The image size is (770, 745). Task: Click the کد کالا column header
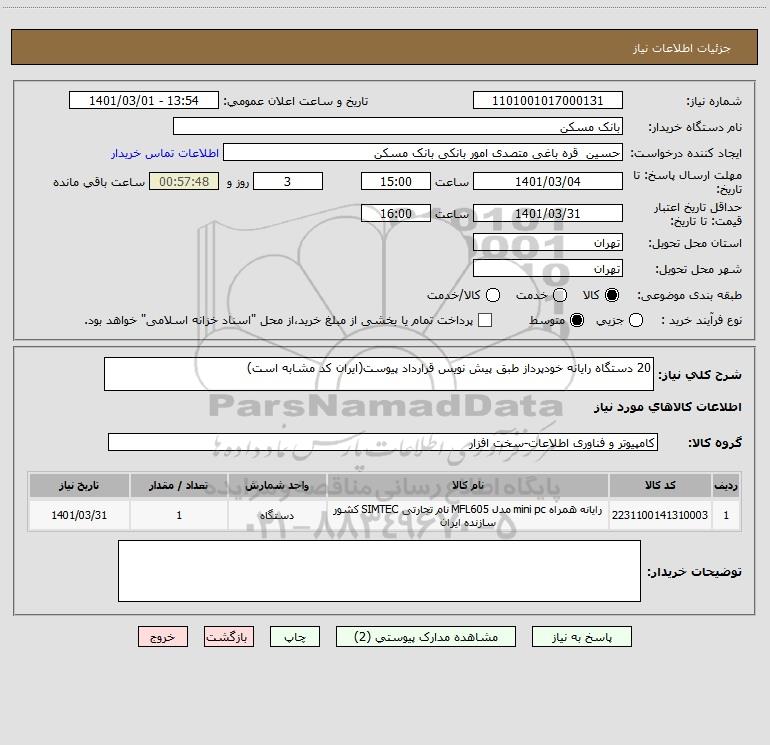tap(660, 485)
